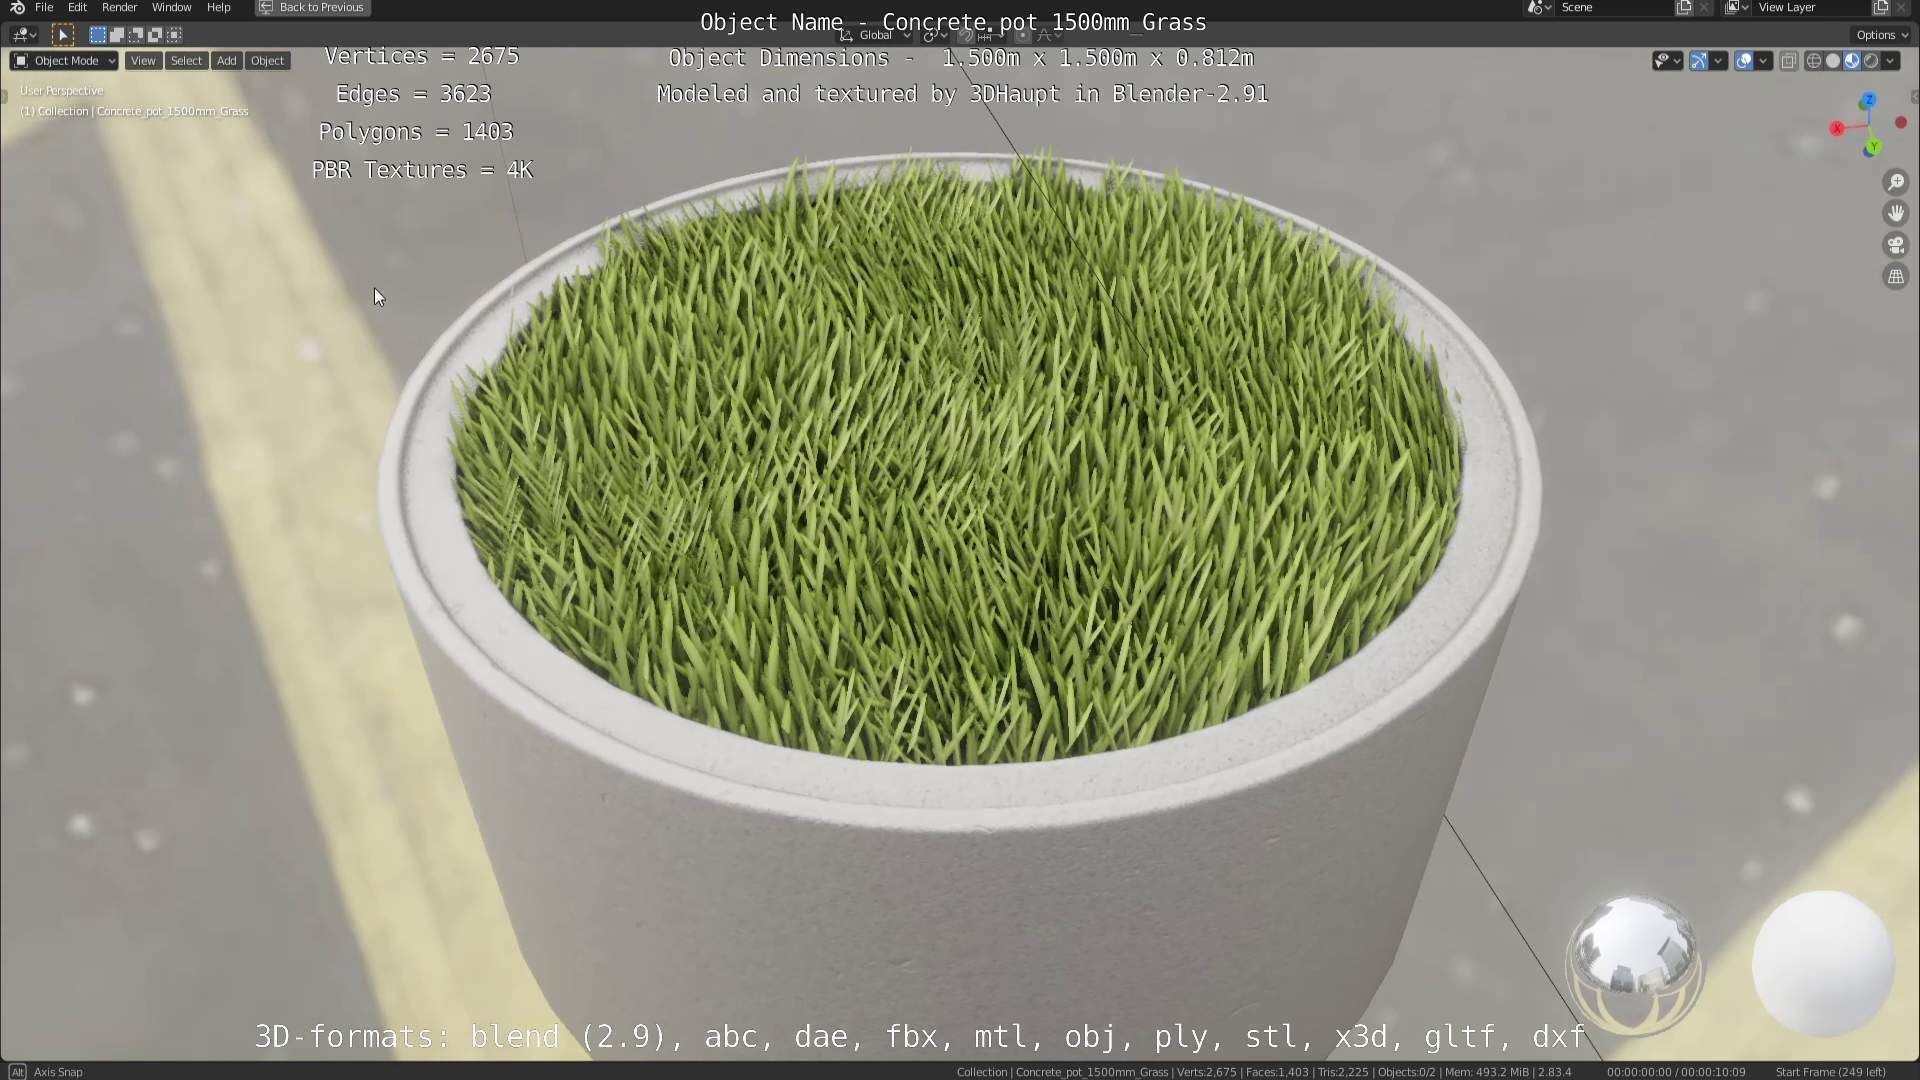
Task: Choose the Intersect Selection mode icon
Action: pos(173,35)
